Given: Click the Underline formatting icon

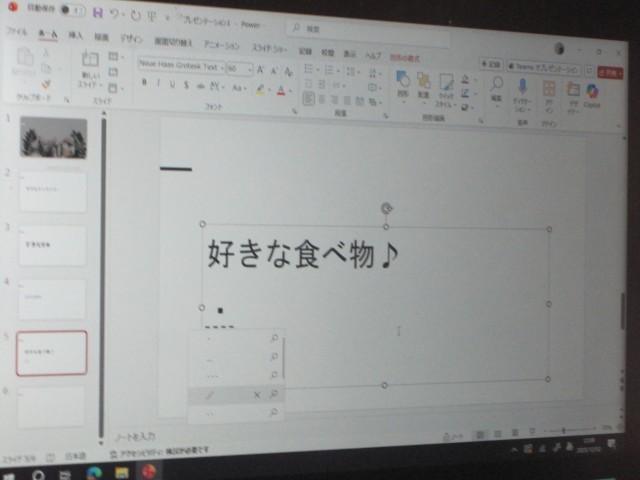Looking at the screenshot, I should pos(172,85).
